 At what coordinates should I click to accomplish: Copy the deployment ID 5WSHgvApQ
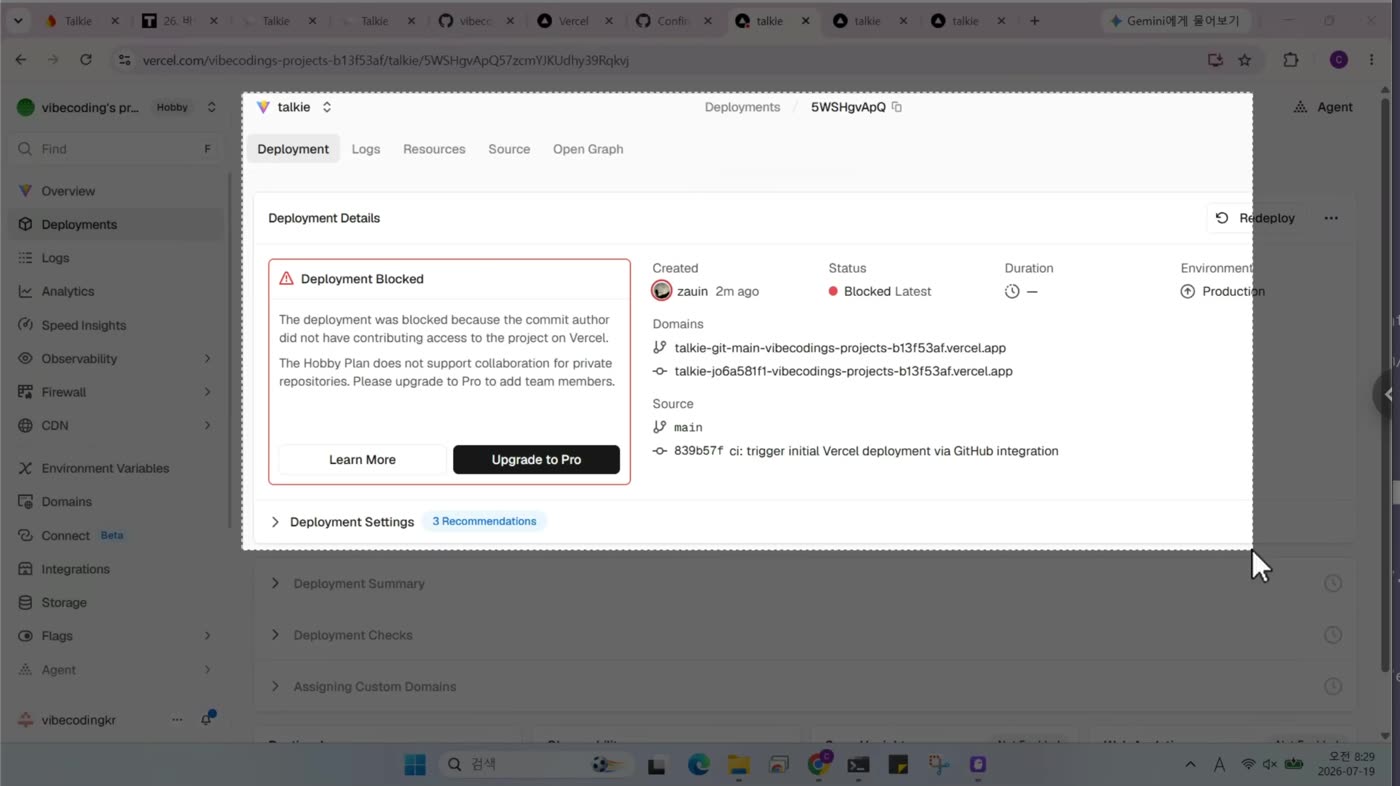pos(896,107)
